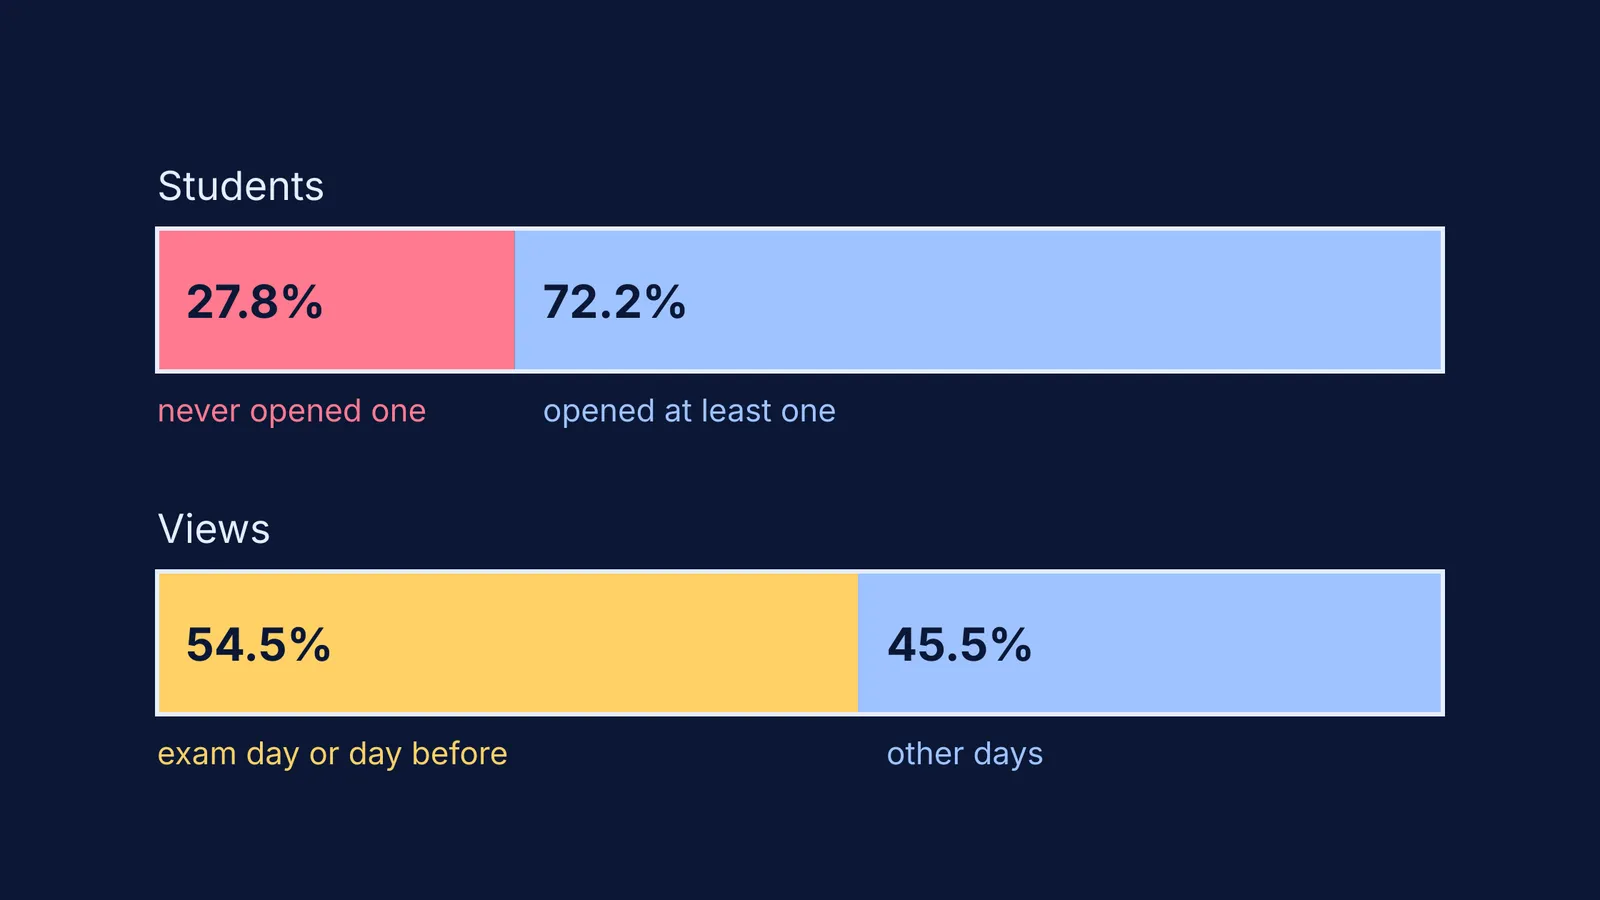Select the 72.2% blue bar segment
Screen dimensions: 1600x900
tap(978, 300)
